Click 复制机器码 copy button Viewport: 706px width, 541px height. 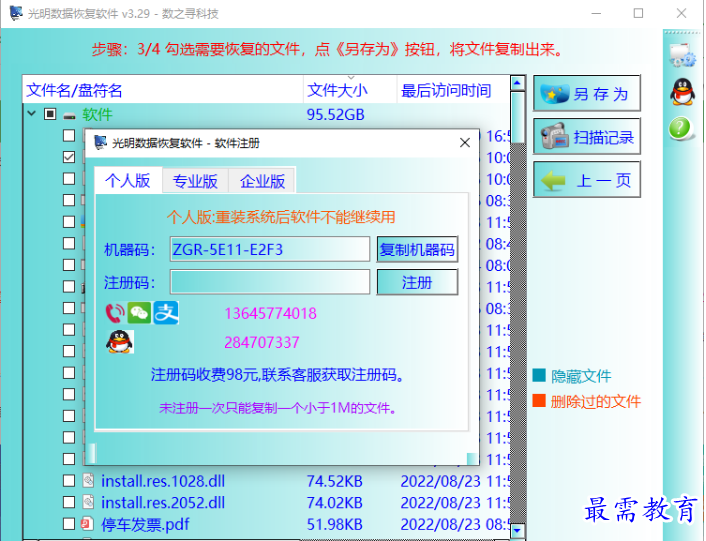click(x=417, y=249)
